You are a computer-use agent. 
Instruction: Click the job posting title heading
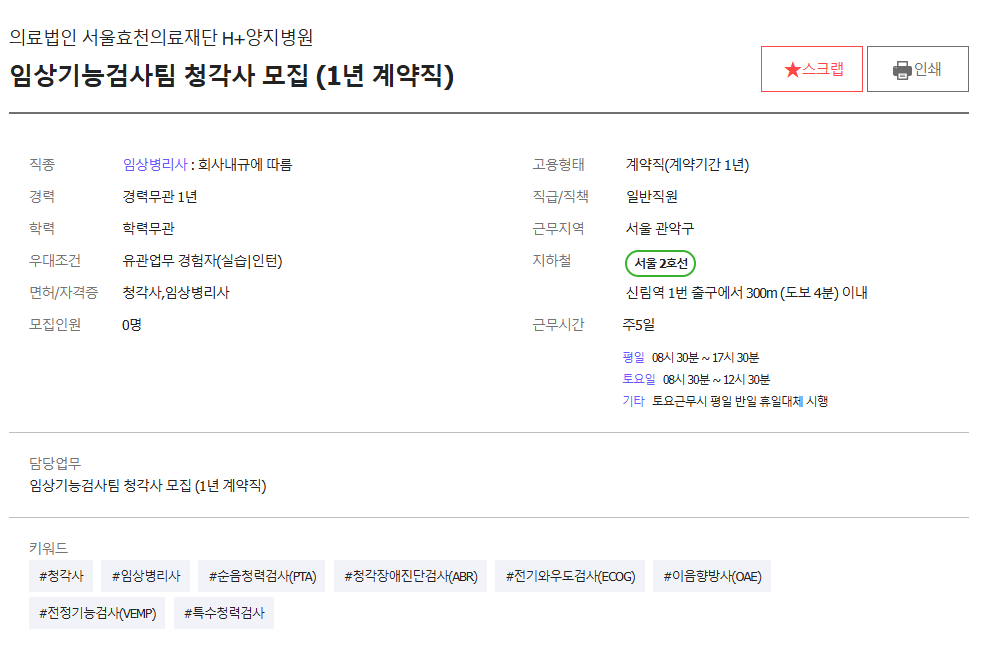(232, 76)
